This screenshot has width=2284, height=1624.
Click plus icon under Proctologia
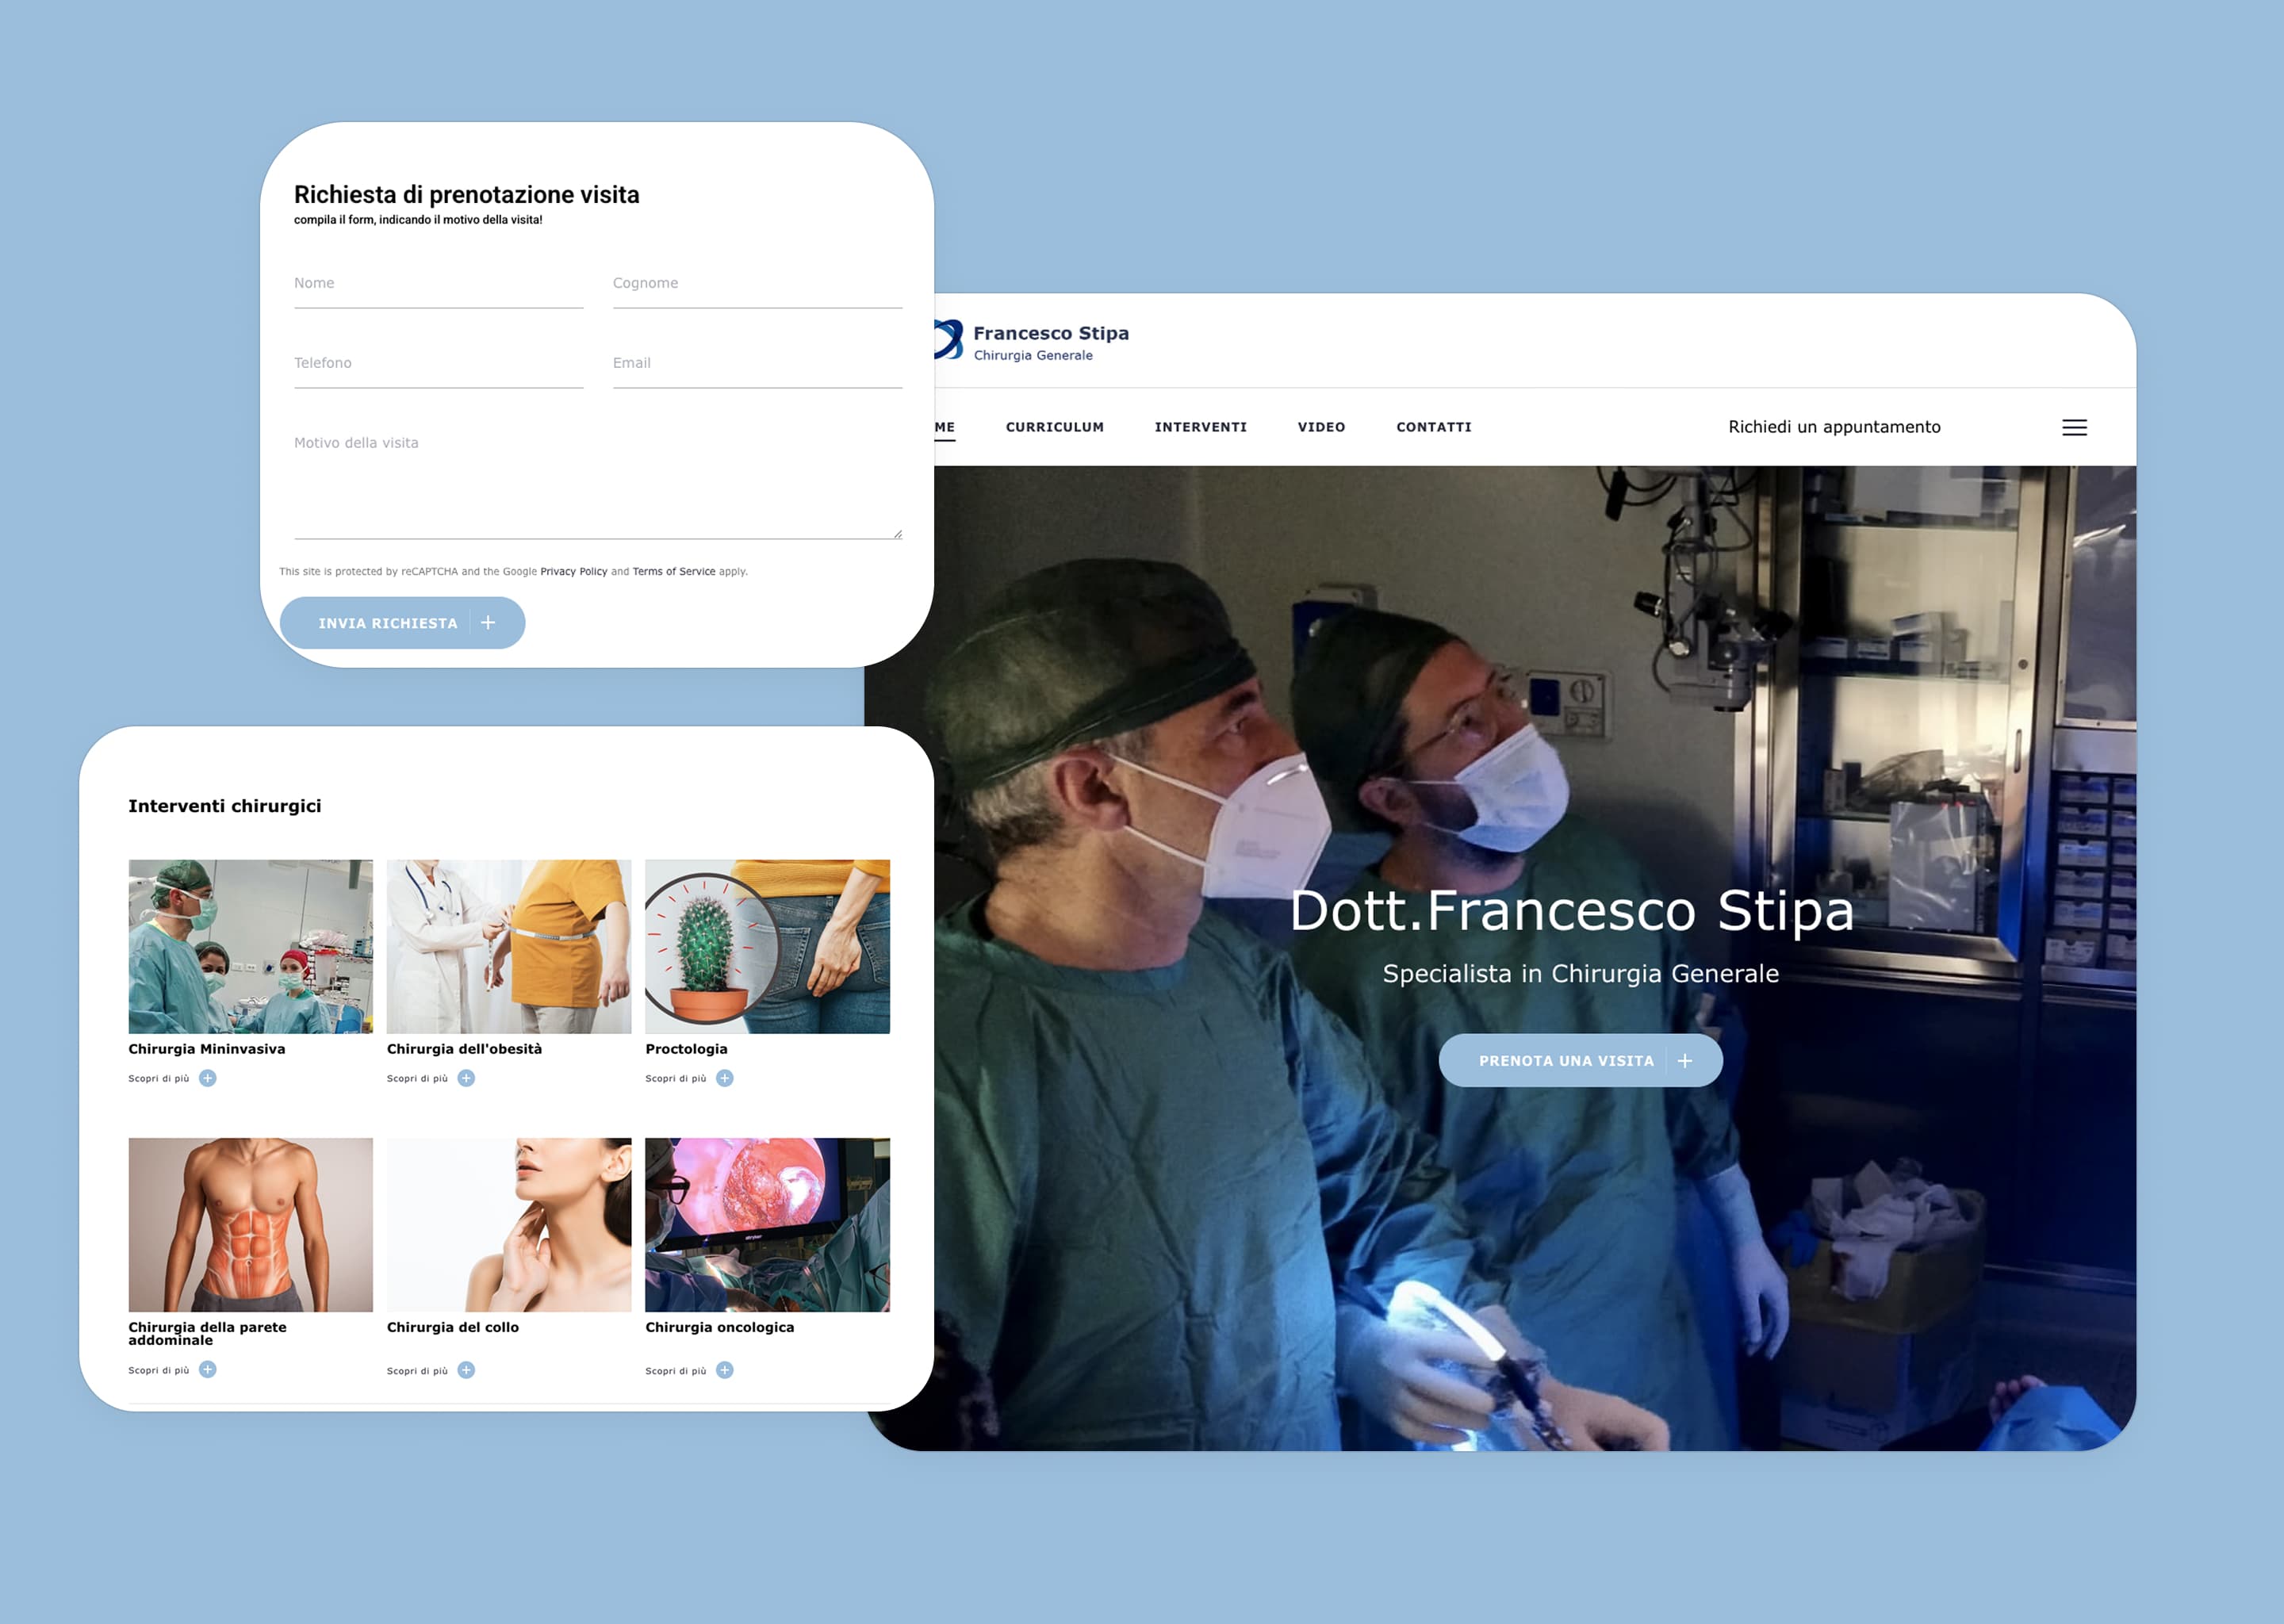[725, 1078]
